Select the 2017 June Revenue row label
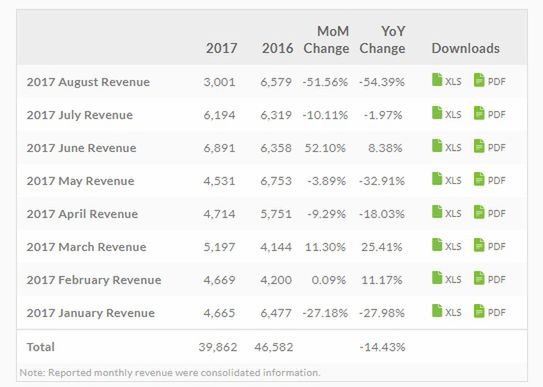 (x=81, y=148)
